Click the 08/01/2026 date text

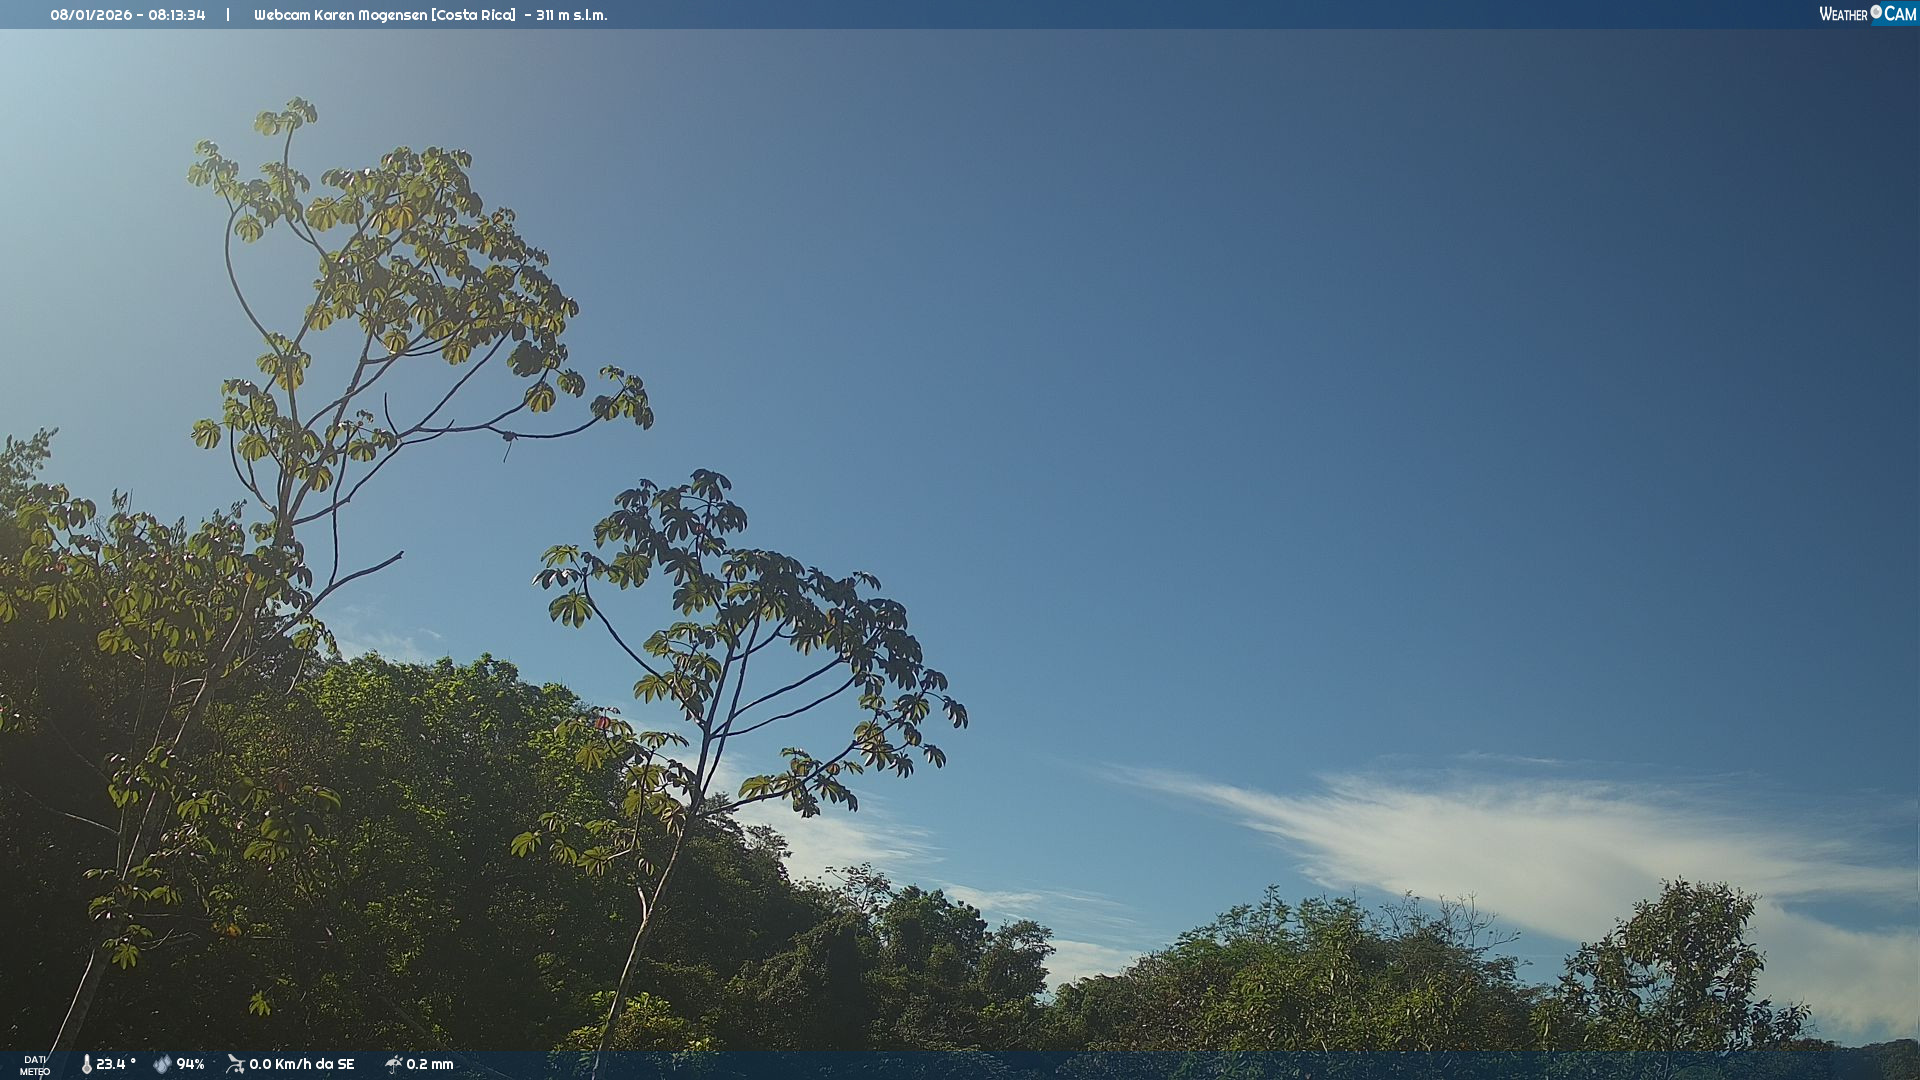tap(92, 15)
